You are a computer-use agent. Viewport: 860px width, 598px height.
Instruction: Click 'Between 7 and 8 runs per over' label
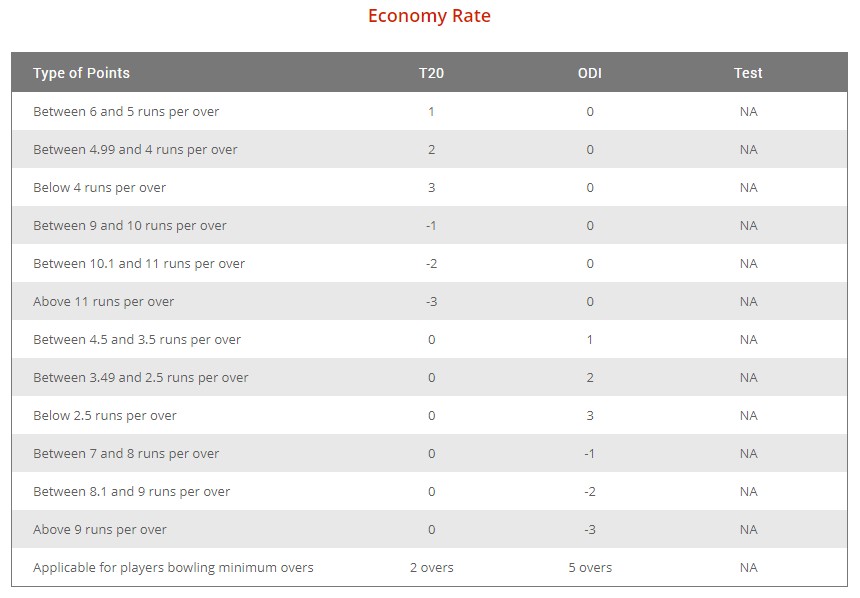[126, 454]
